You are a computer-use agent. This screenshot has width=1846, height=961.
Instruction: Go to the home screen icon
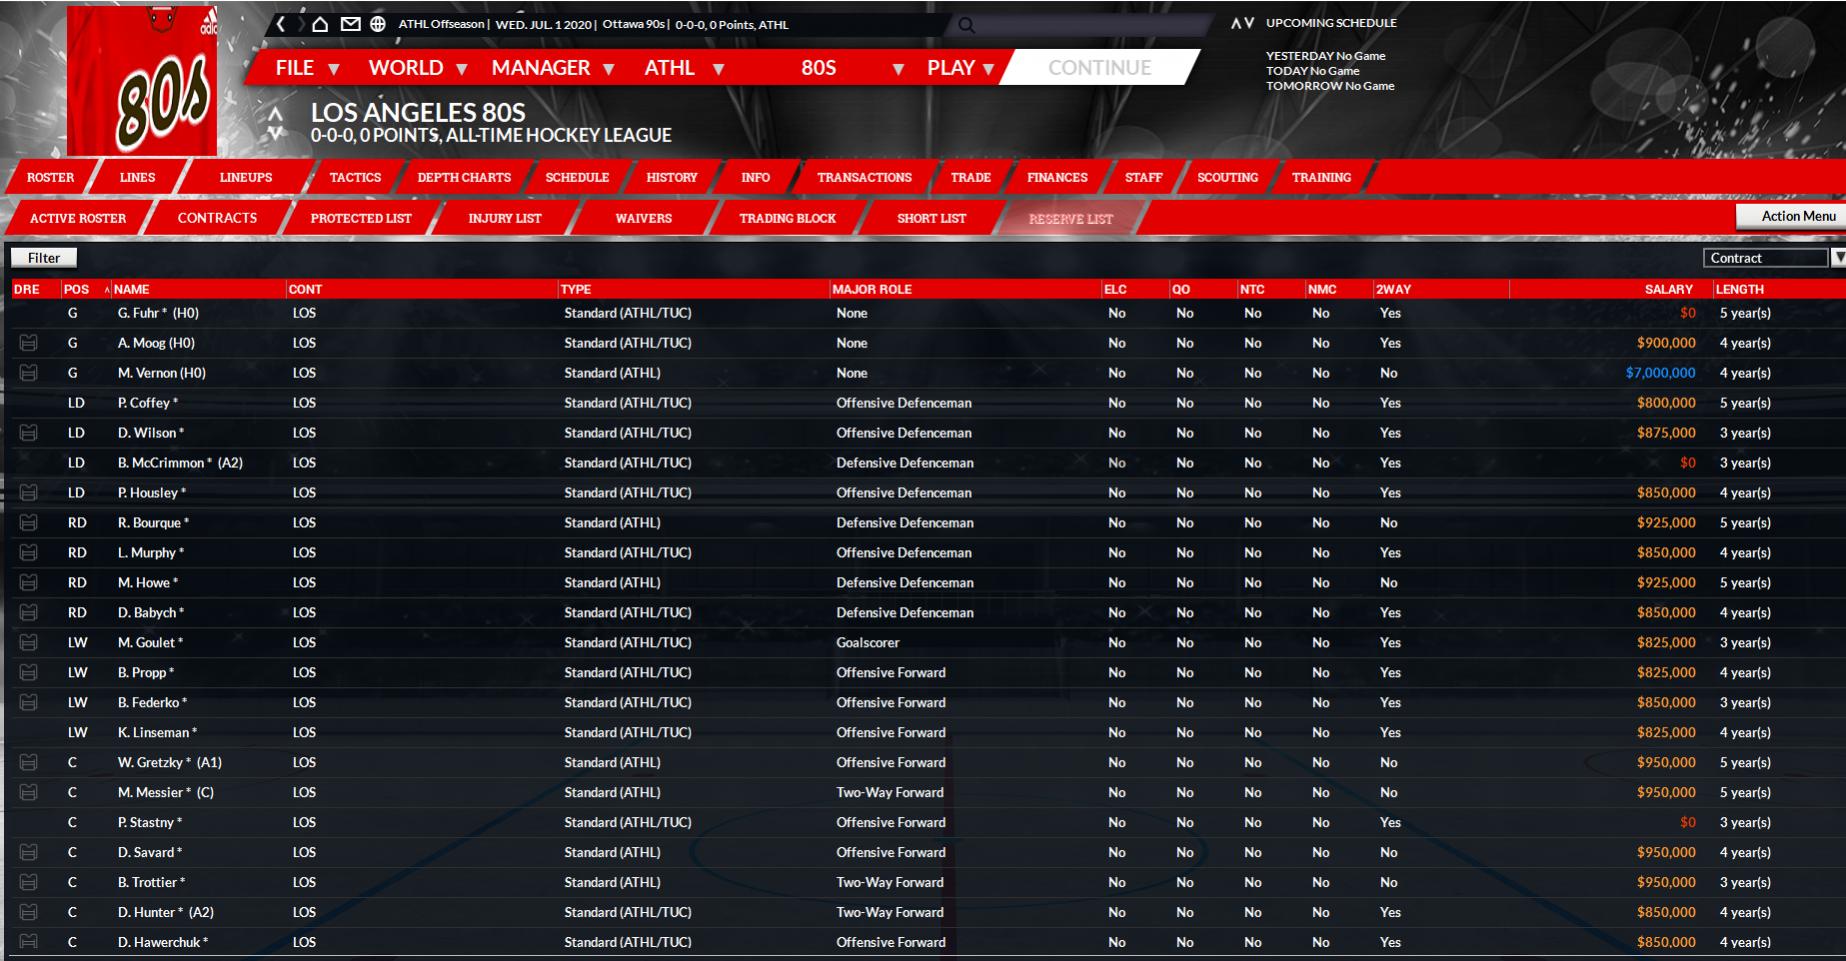[320, 24]
